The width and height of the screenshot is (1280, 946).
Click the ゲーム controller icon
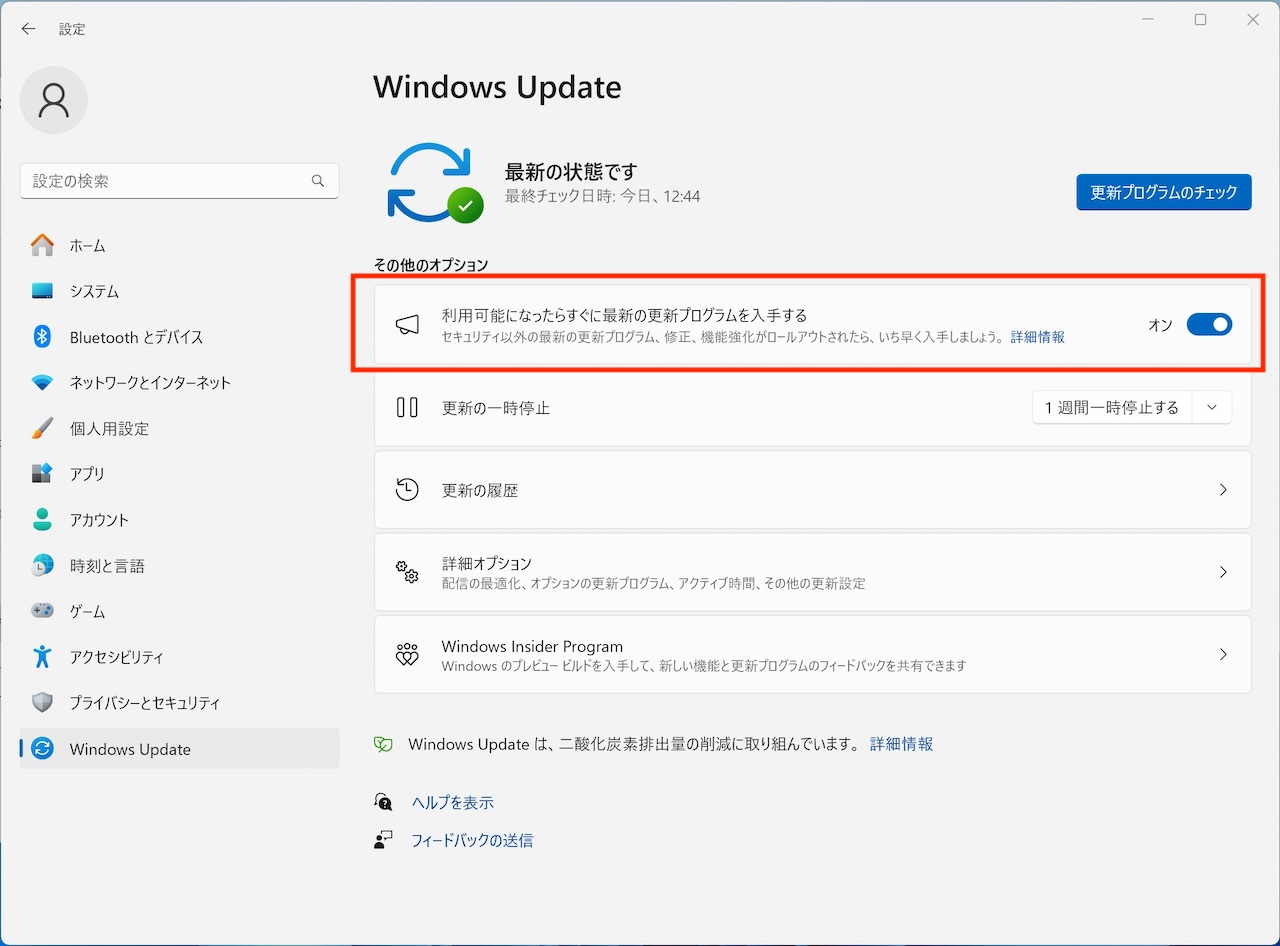[42, 611]
